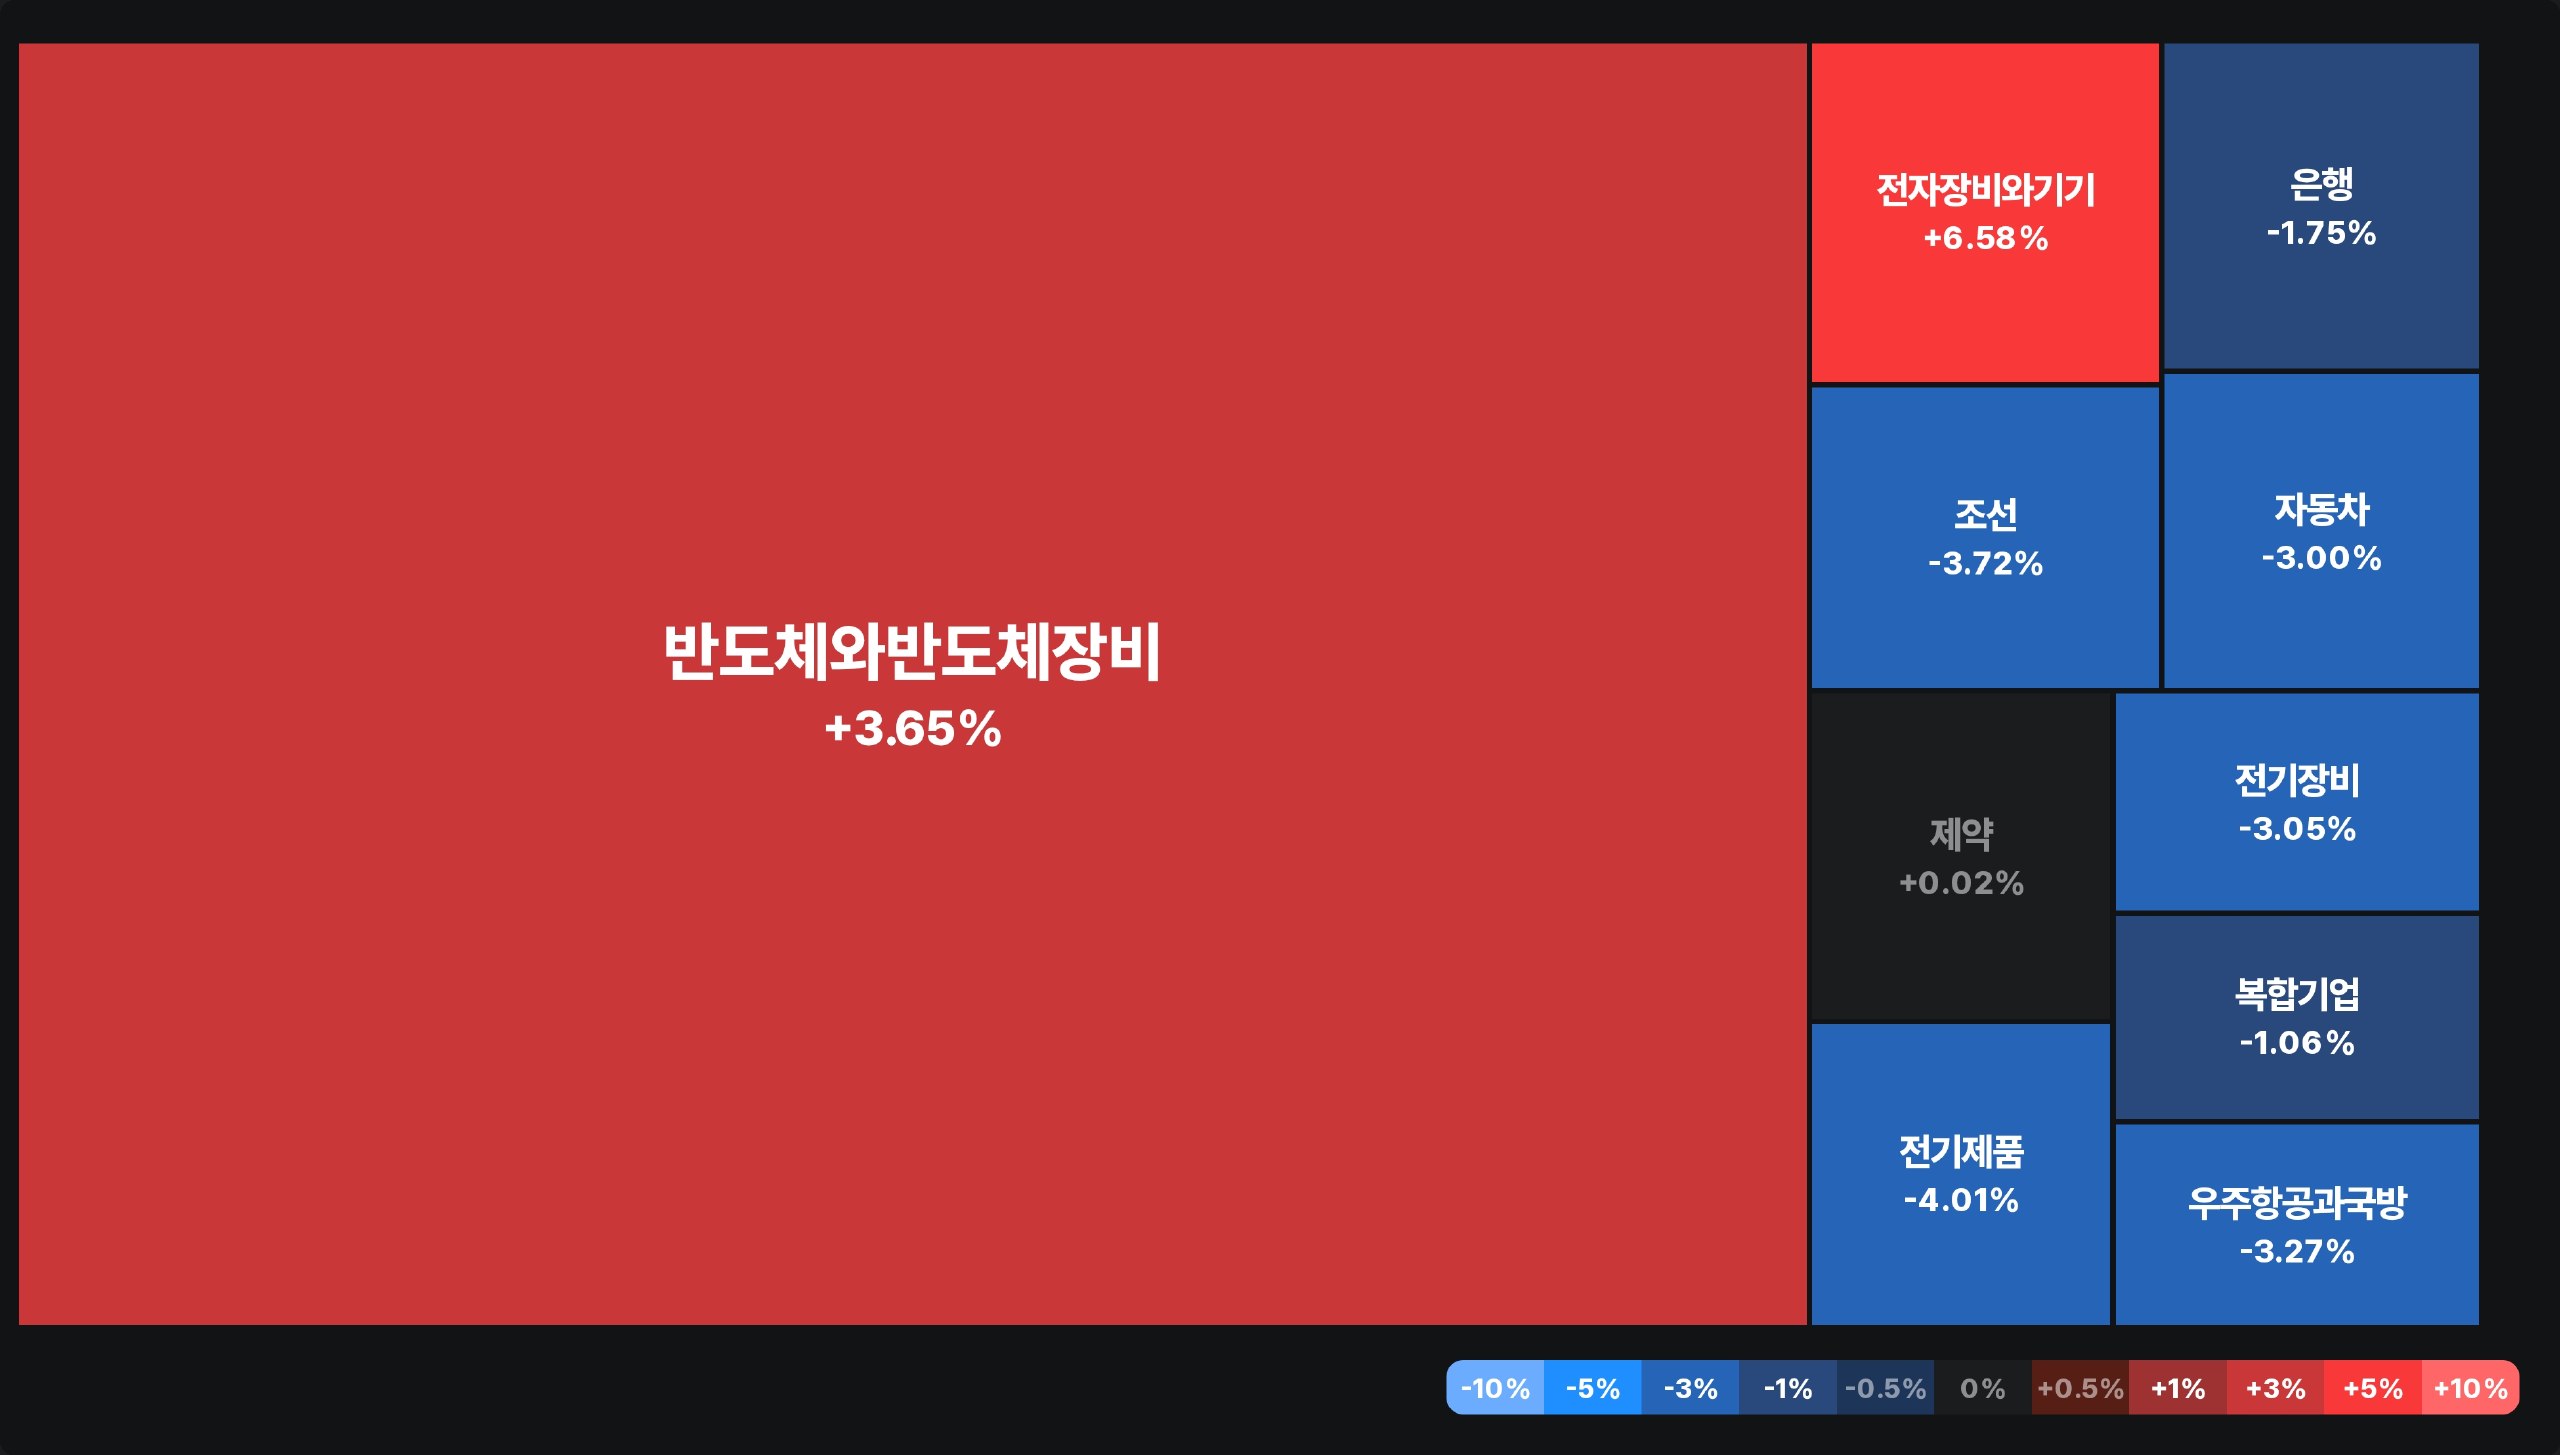
Task: Select the 자동차 -3.00% tile
Action: [2321, 531]
